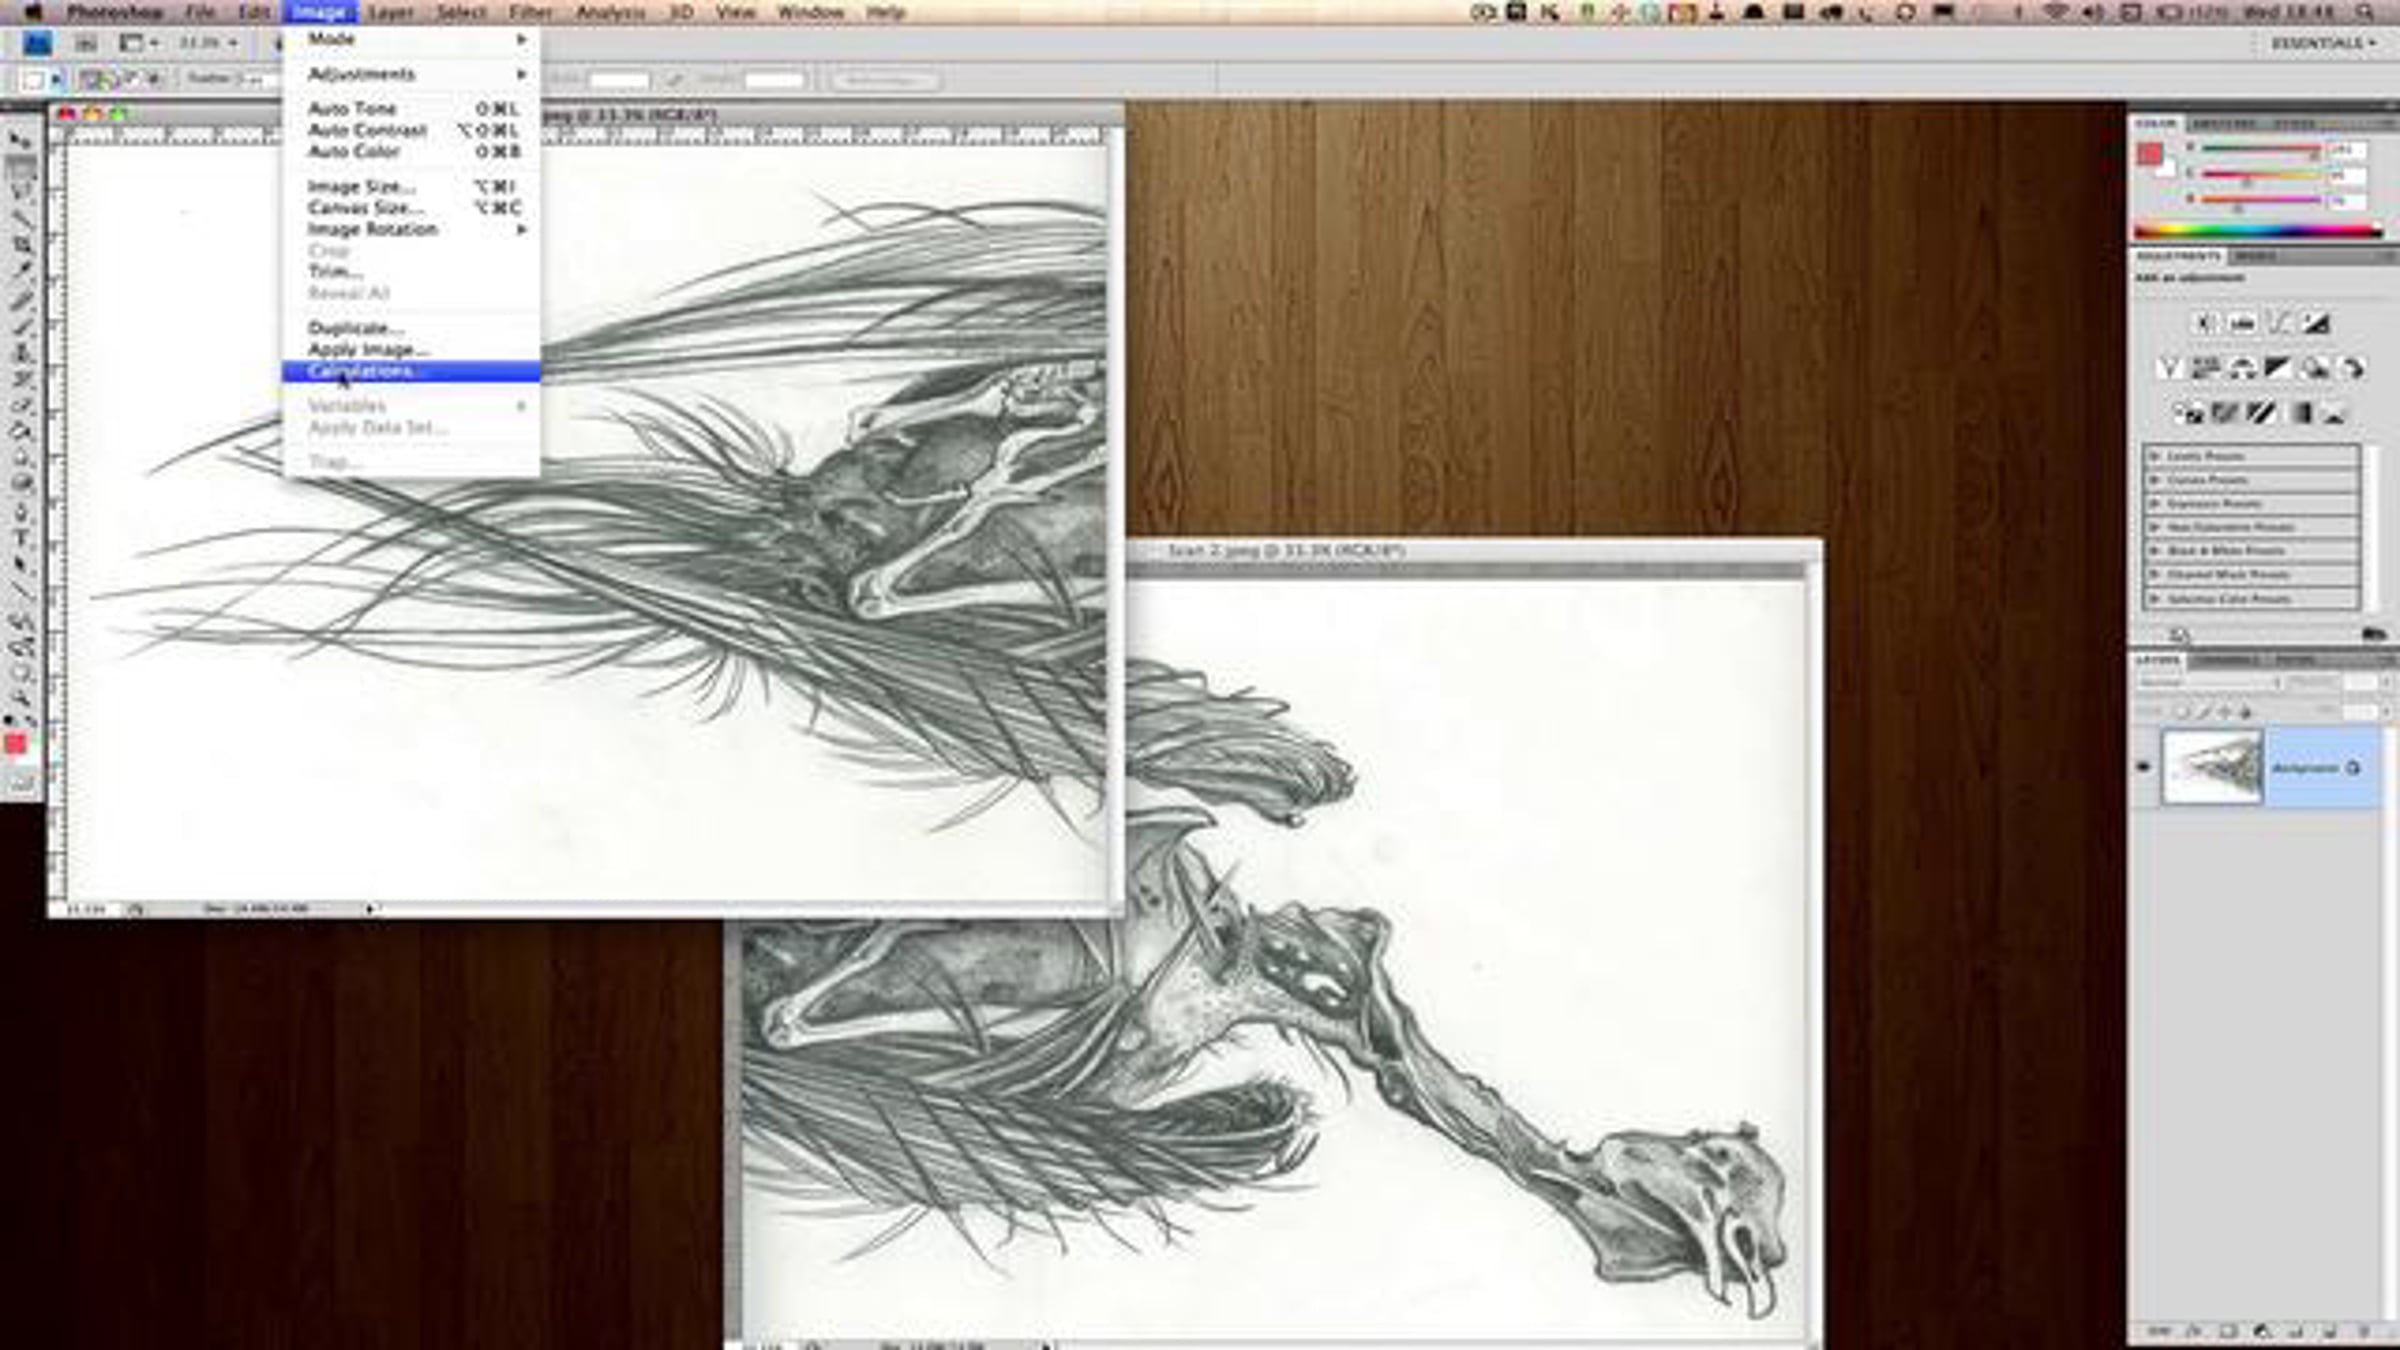Open the Filter menu
The height and width of the screenshot is (1350, 2400).
click(530, 12)
